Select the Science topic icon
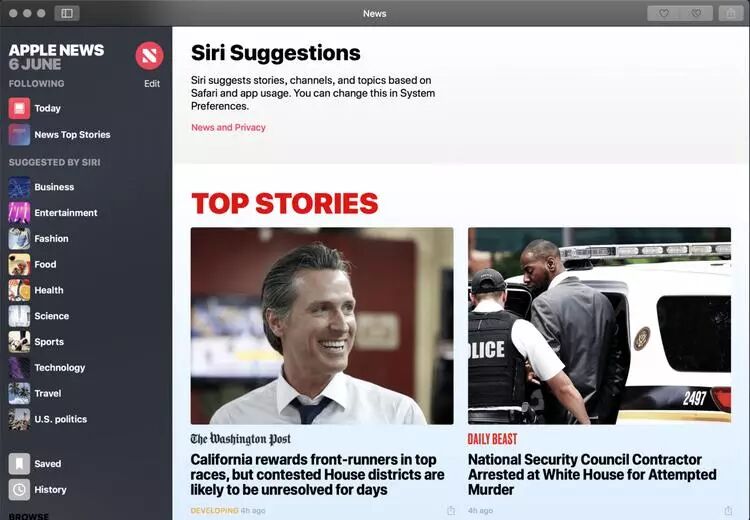Viewport: 750px width, 520px height. [x=19, y=316]
